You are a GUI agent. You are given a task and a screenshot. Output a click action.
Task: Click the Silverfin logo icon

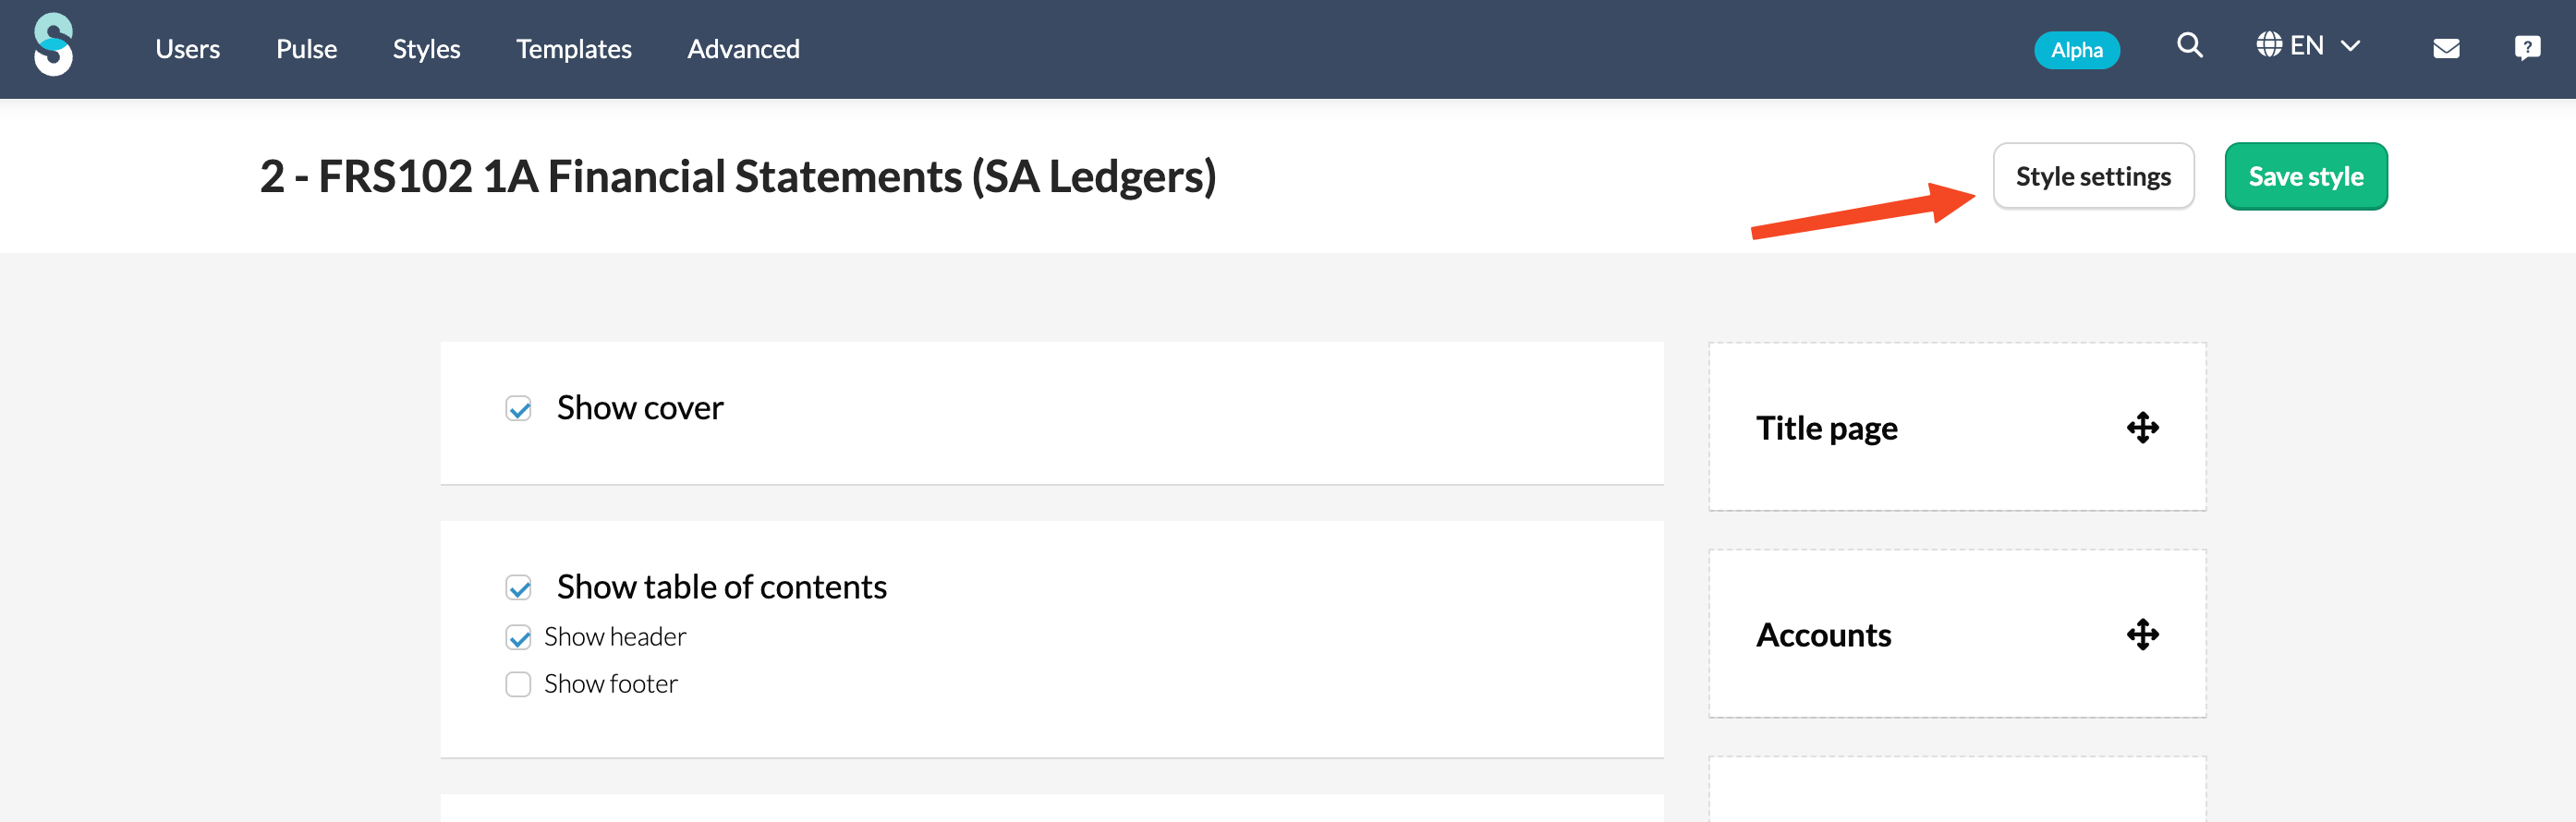click(53, 45)
